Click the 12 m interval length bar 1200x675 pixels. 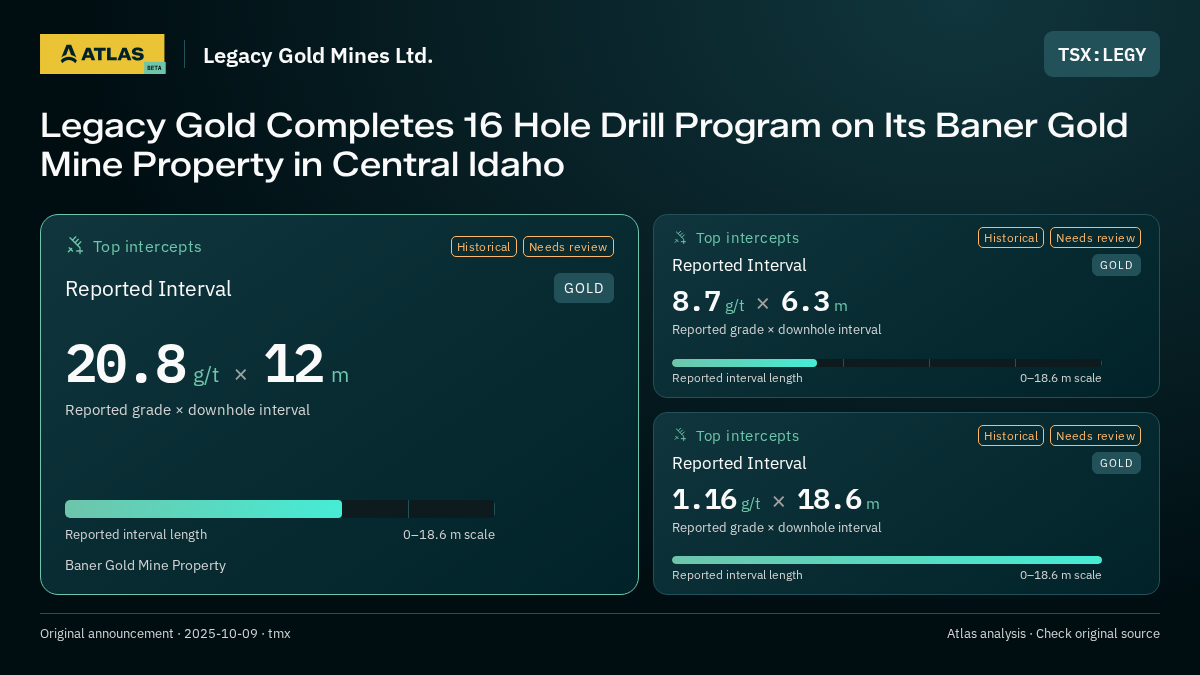click(x=280, y=509)
